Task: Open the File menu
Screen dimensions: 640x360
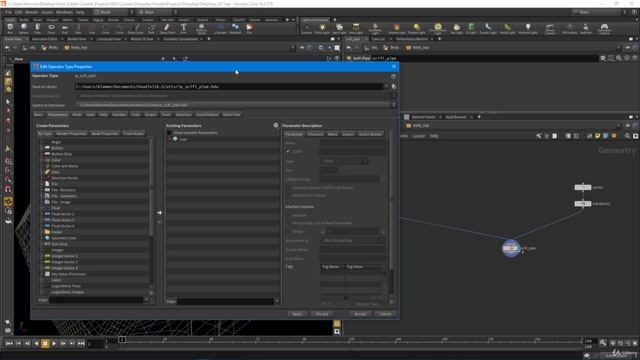Action: (8, 12)
